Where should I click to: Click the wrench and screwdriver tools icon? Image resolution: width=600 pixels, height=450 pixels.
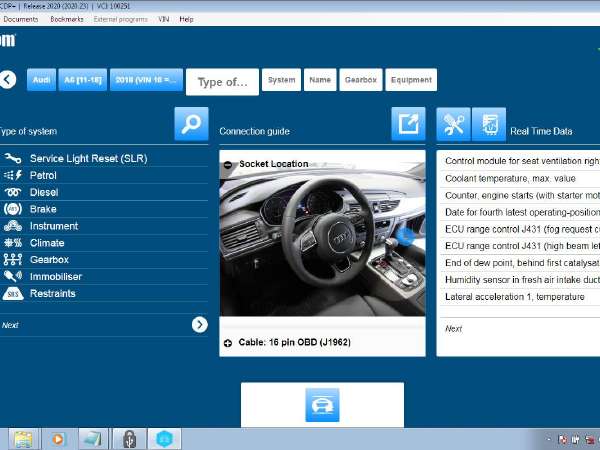[x=453, y=124]
